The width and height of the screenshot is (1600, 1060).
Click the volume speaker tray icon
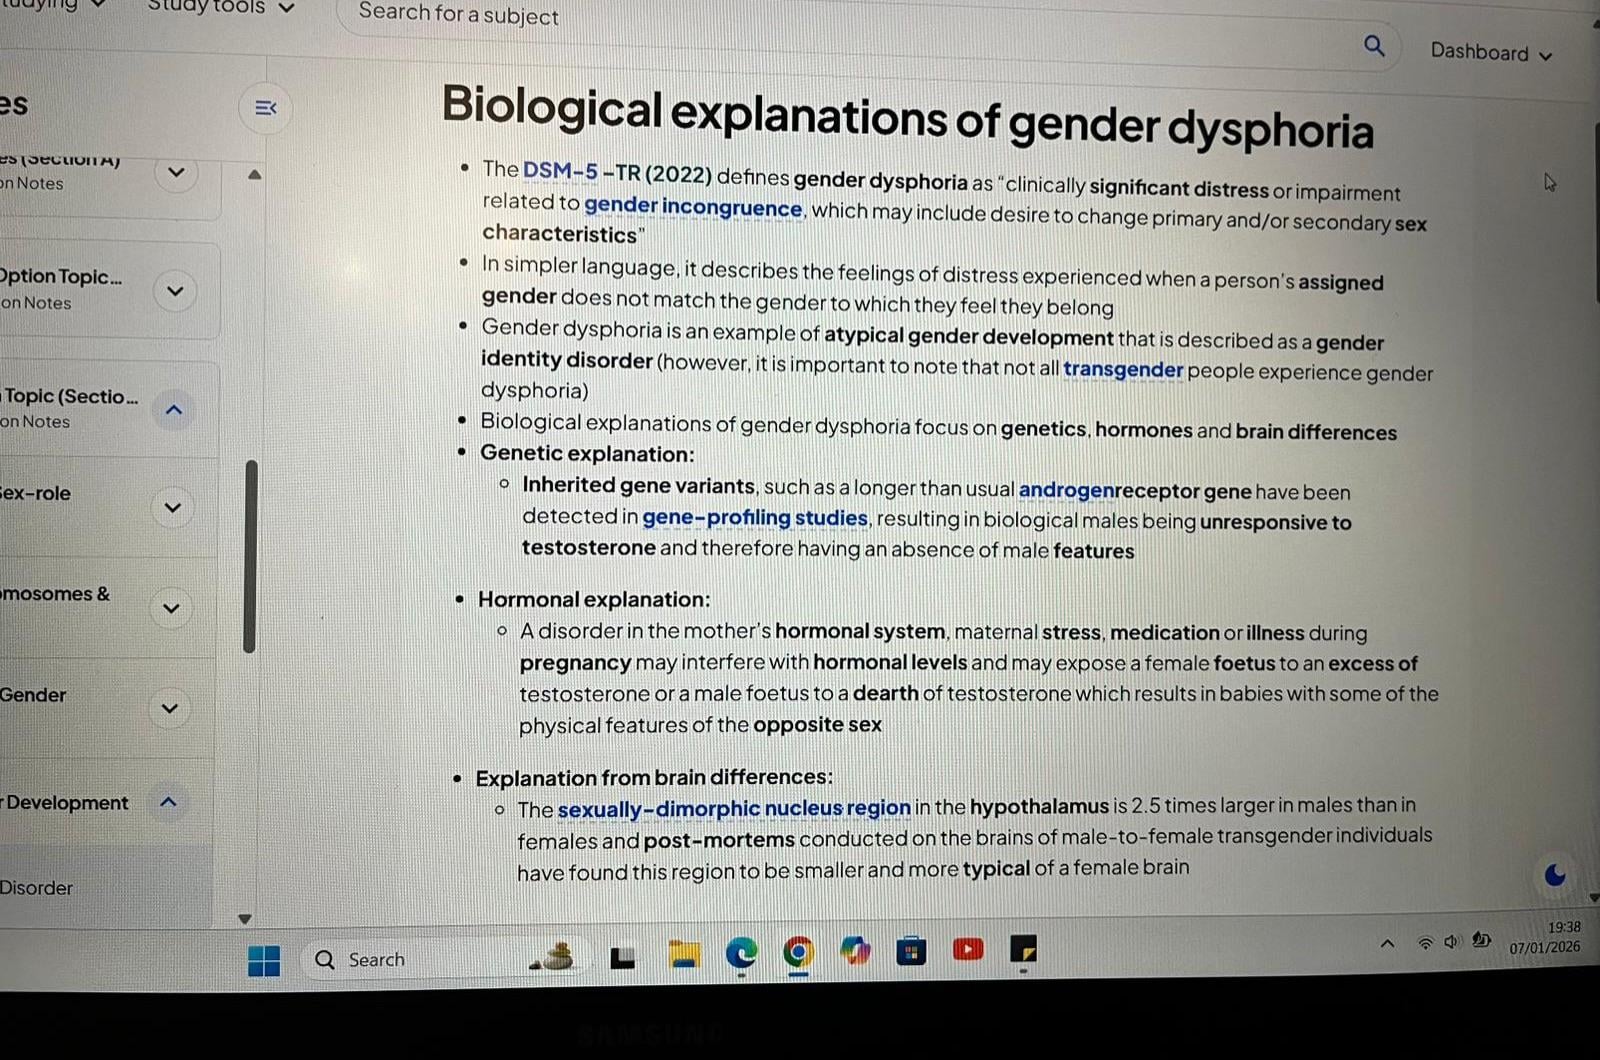[x=1452, y=941]
